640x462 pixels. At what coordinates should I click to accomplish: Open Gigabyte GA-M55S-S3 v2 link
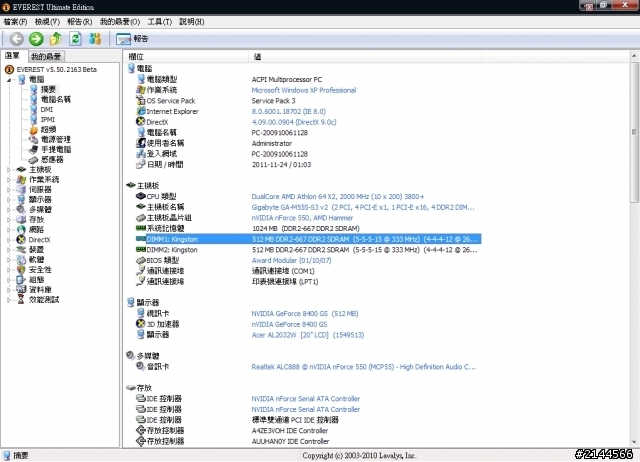click(x=363, y=207)
